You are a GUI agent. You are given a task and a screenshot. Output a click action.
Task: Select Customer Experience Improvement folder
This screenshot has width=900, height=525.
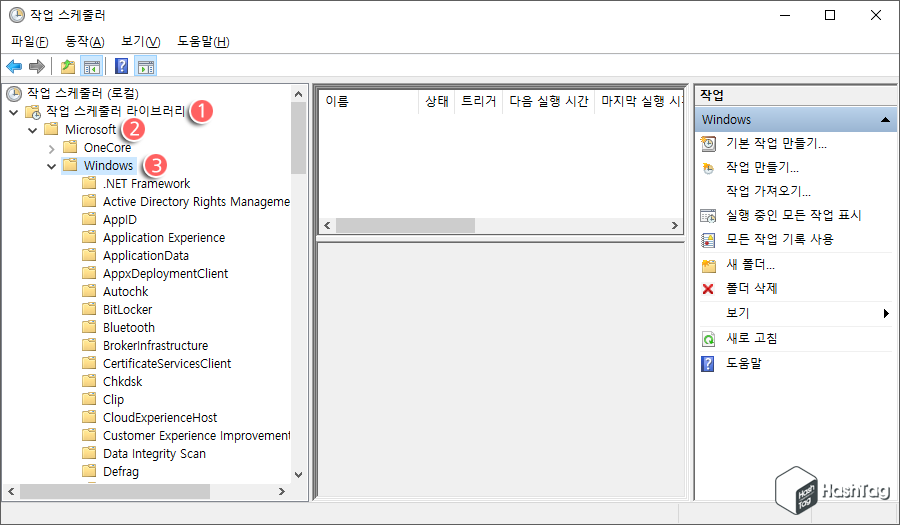tap(196, 435)
